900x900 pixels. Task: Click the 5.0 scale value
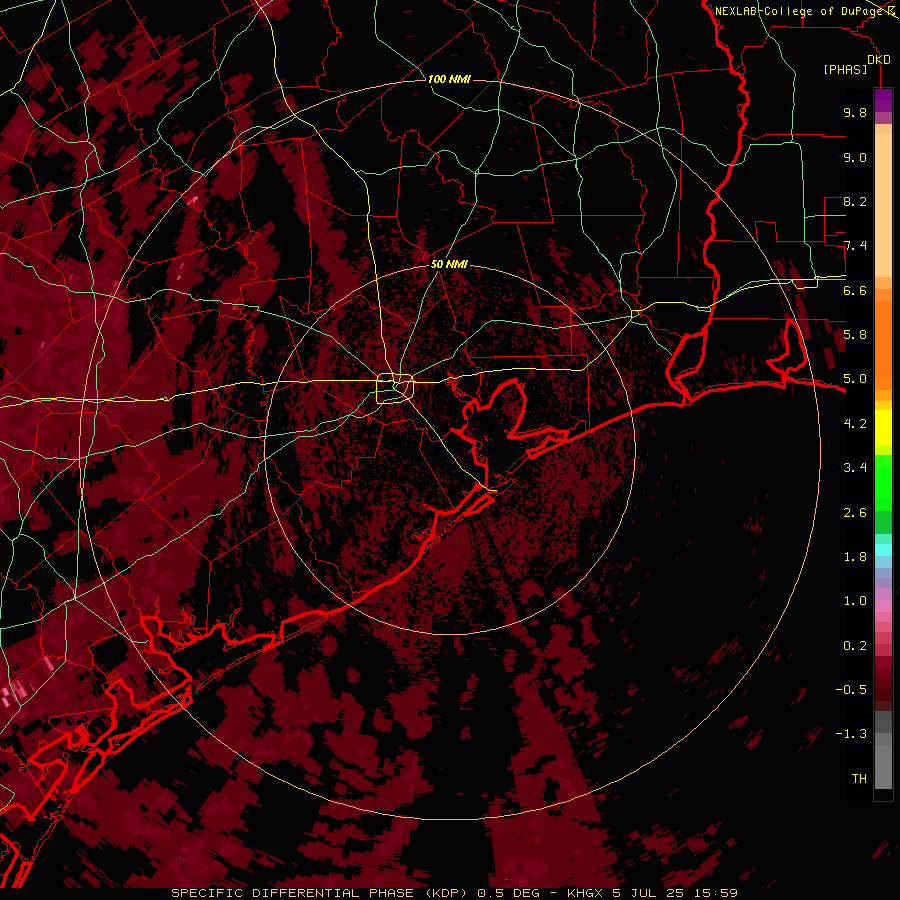pyautogui.click(x=855, y=379)
